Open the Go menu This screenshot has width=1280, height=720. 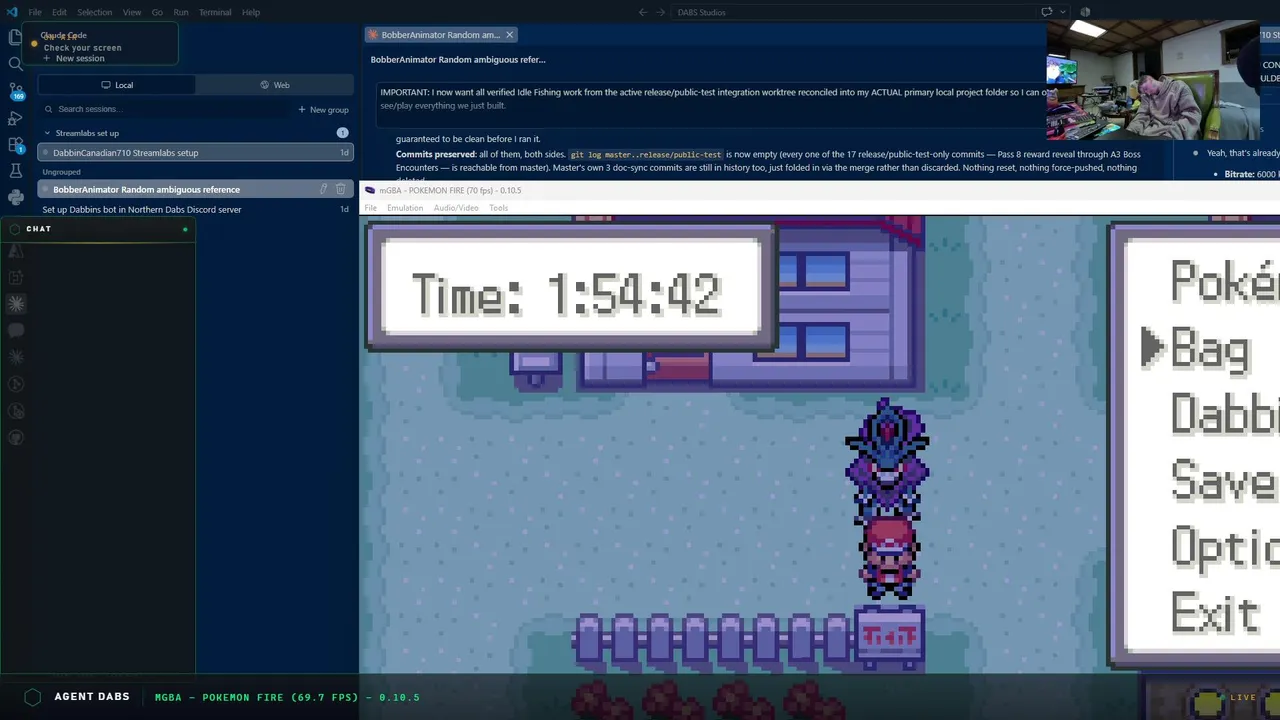click(157, 12)
